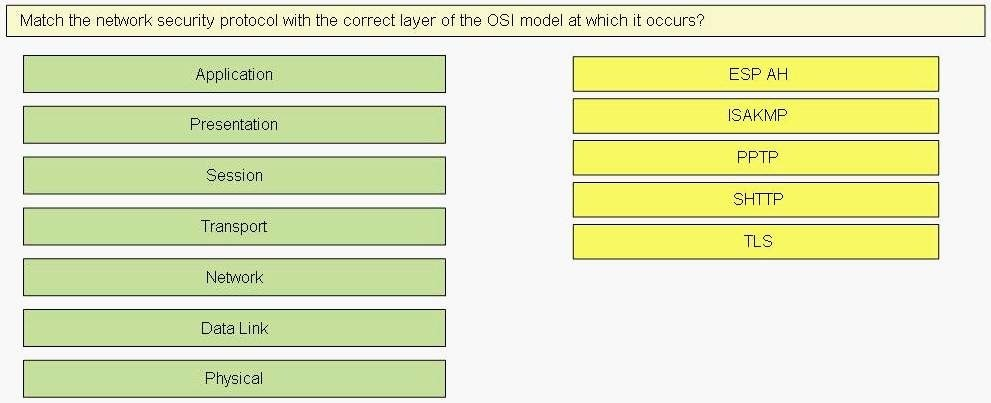
Task: Pick the Data Link layer box
Action: click(234, 328)
